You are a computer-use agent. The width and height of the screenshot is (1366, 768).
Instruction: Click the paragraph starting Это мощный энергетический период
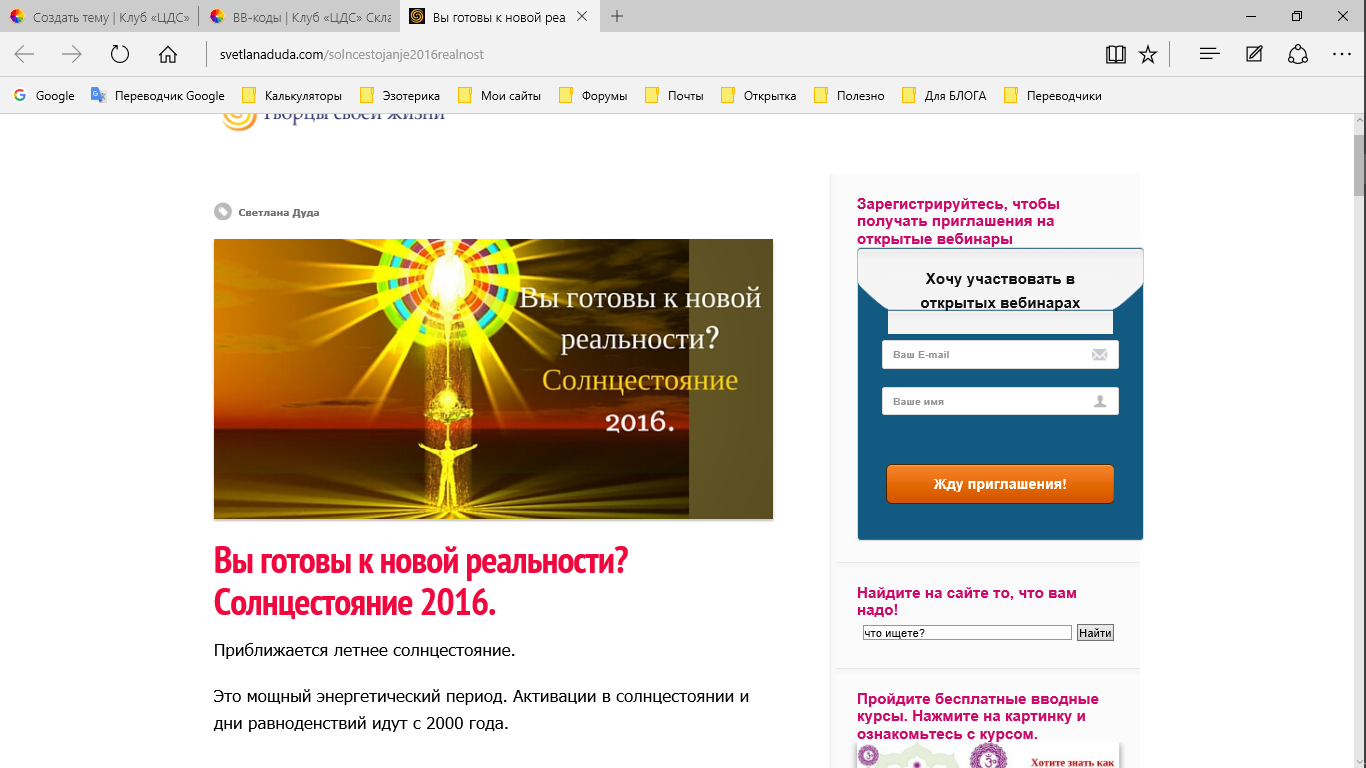pos(482,709)
